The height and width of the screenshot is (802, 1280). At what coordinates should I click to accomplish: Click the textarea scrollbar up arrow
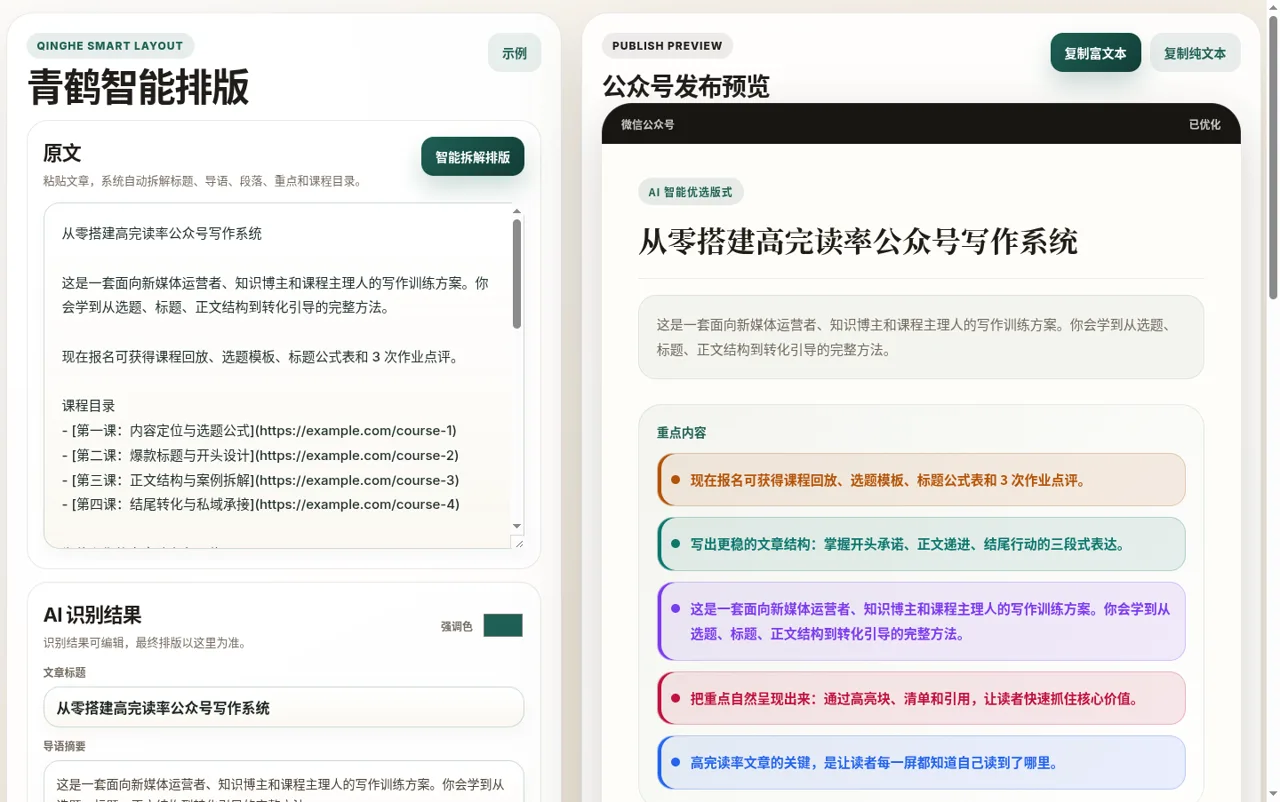[x=517, y=211]
